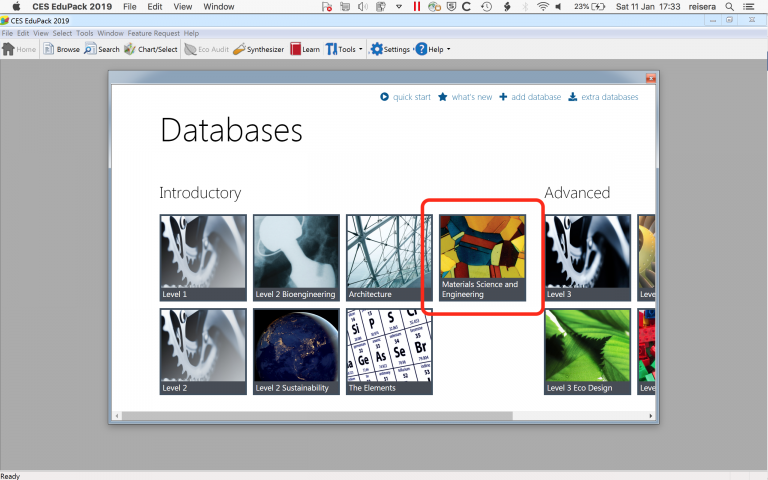Image resolution: width=768 pixels, height=480 pixels.
Task: Open the Select menu
Action: pyautogui.click(x=62, y=33)
